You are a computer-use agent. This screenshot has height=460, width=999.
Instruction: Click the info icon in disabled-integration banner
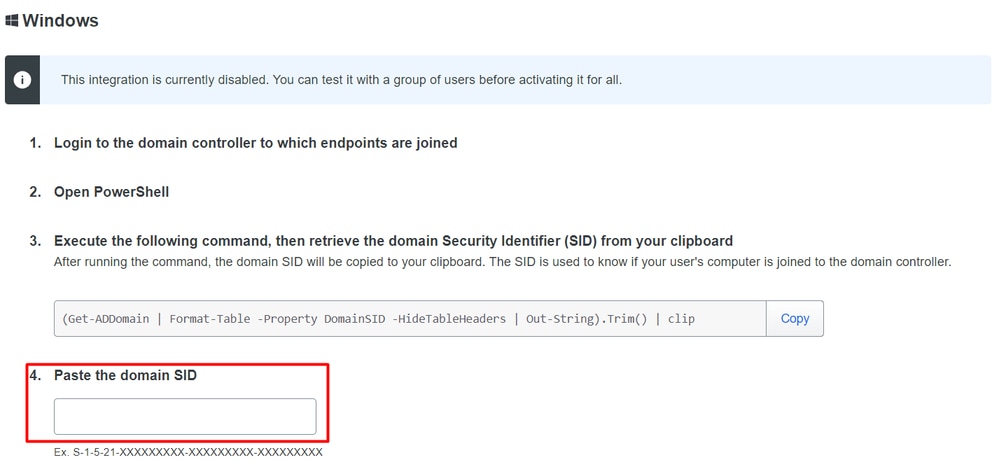[x=22, y=80]
